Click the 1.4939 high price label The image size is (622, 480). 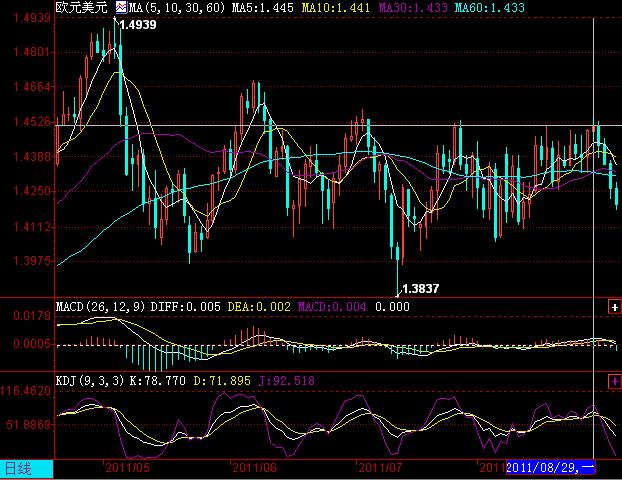click(138, 25)
